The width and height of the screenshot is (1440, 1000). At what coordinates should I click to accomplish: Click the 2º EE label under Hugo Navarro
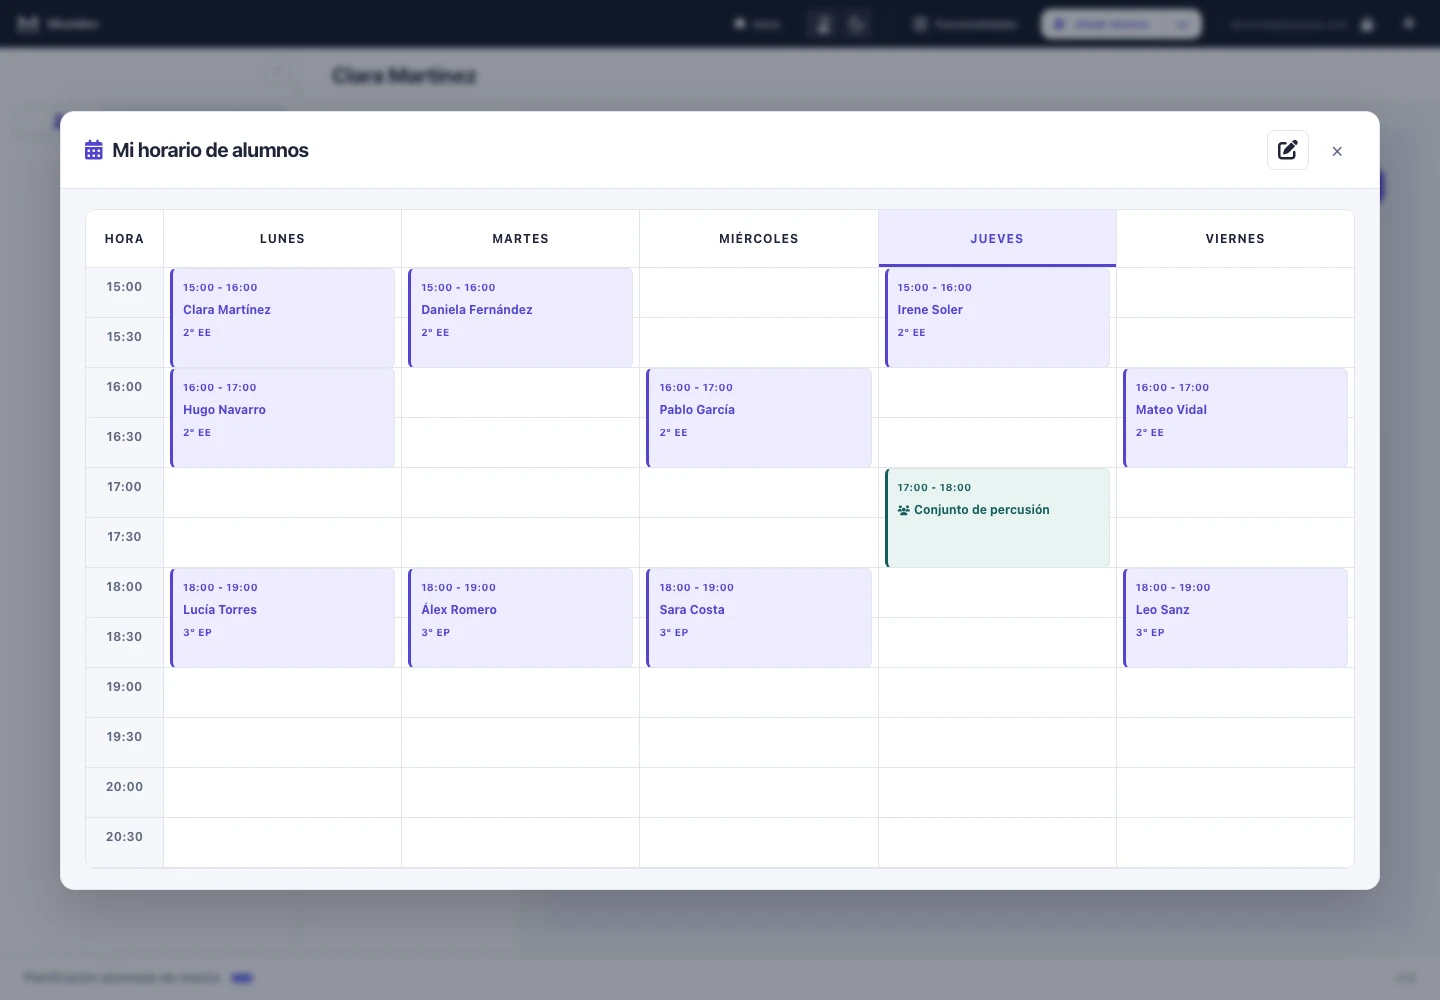click(x=197, y=433)
